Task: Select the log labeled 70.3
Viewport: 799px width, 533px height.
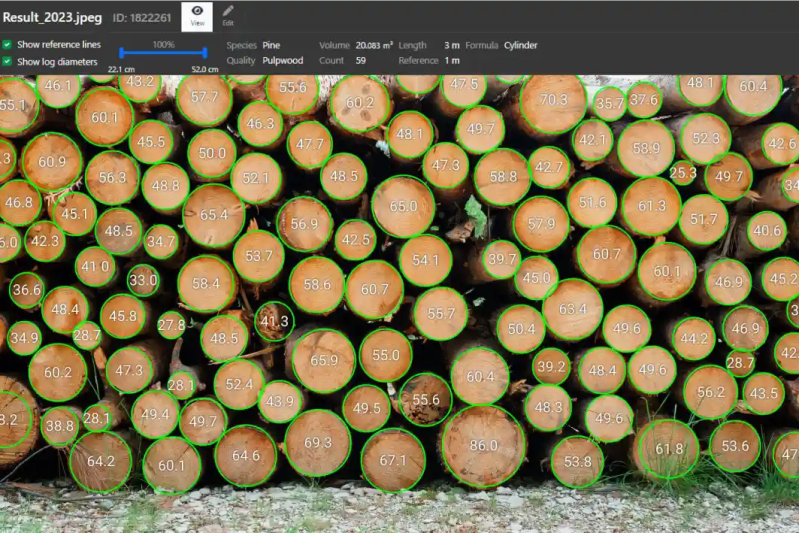Action: [x=553, y=100]
